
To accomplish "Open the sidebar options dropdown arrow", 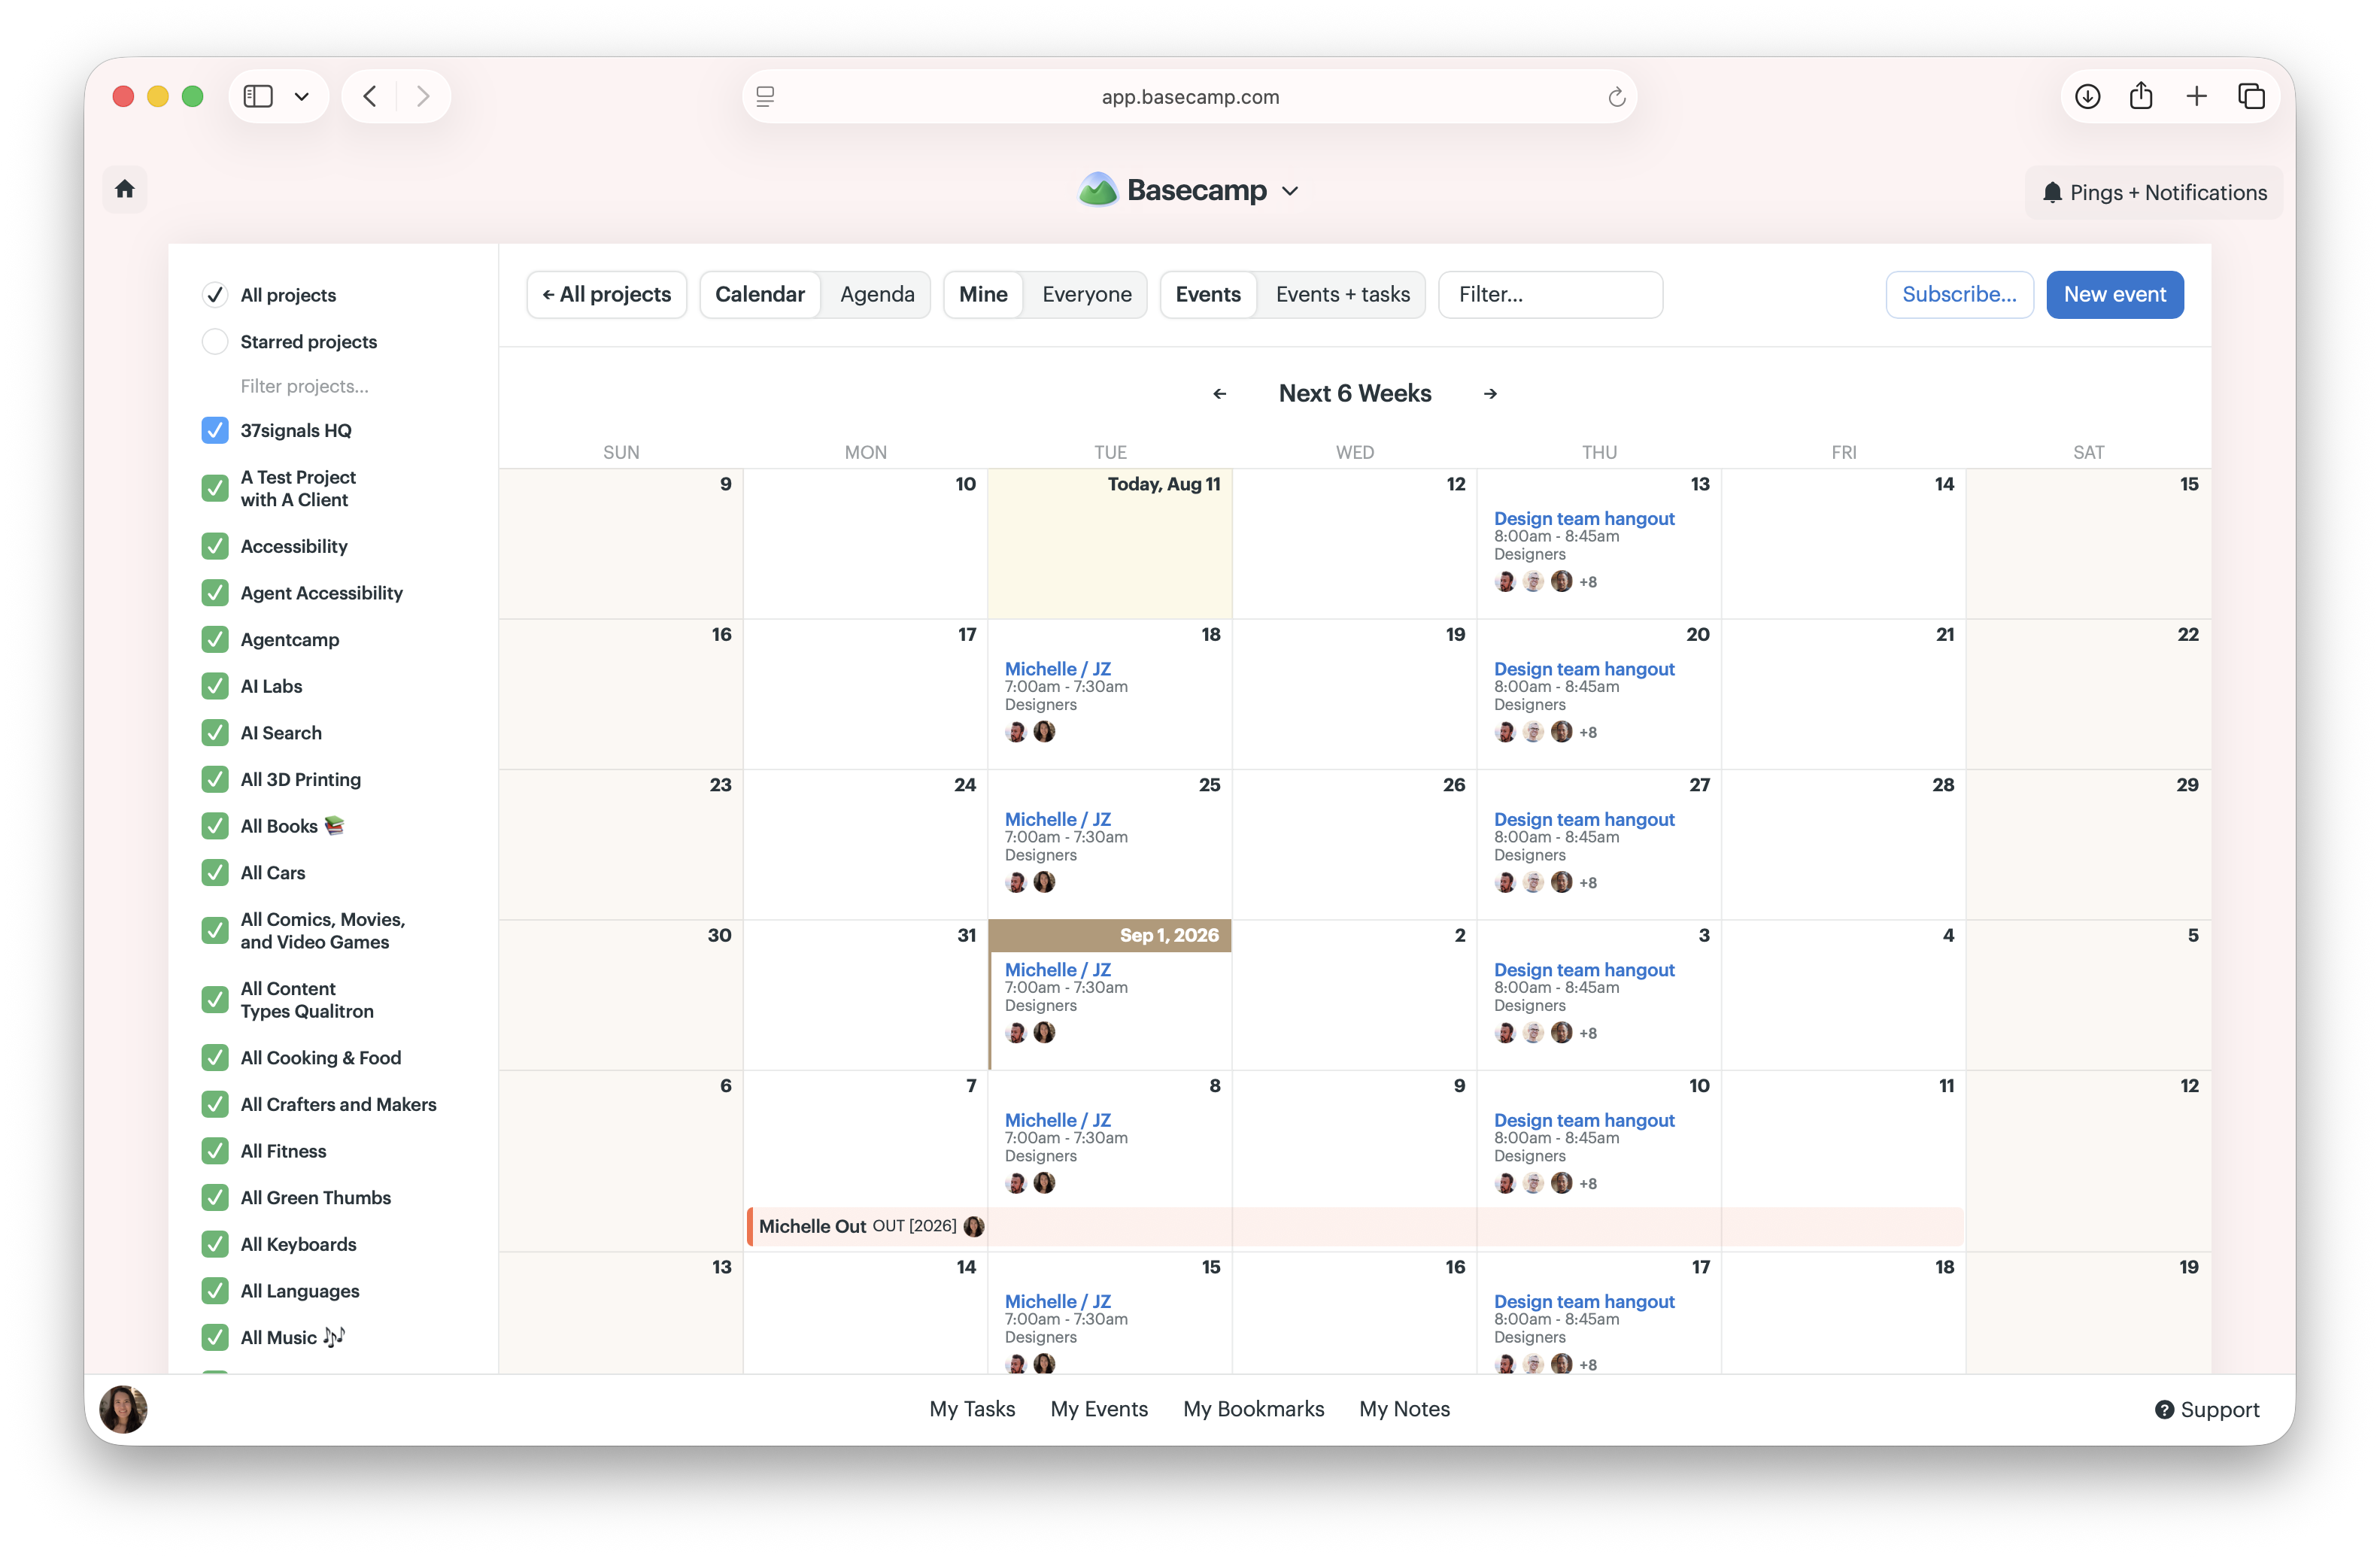I will [301, 97].
